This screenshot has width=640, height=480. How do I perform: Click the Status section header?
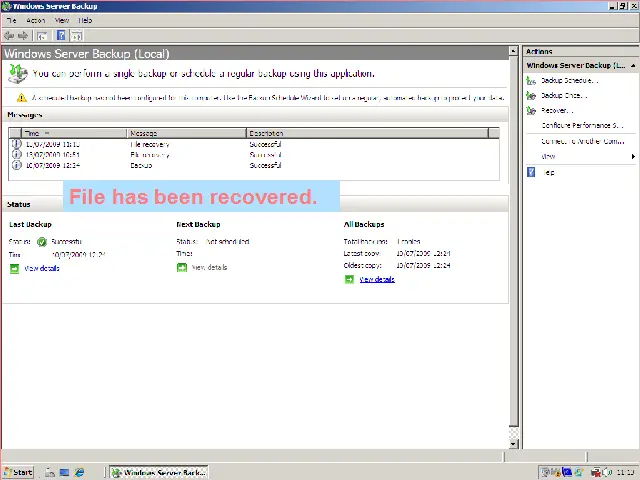[19, 204]
